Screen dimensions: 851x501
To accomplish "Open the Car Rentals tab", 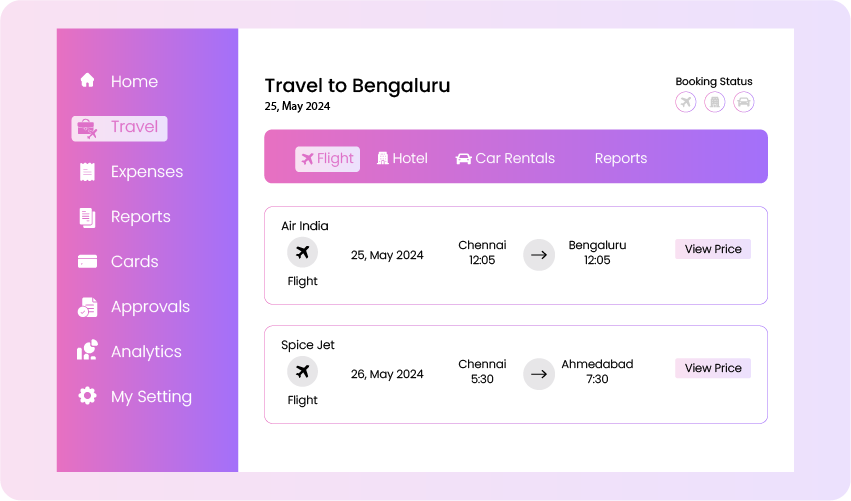I will click(505, 158).
